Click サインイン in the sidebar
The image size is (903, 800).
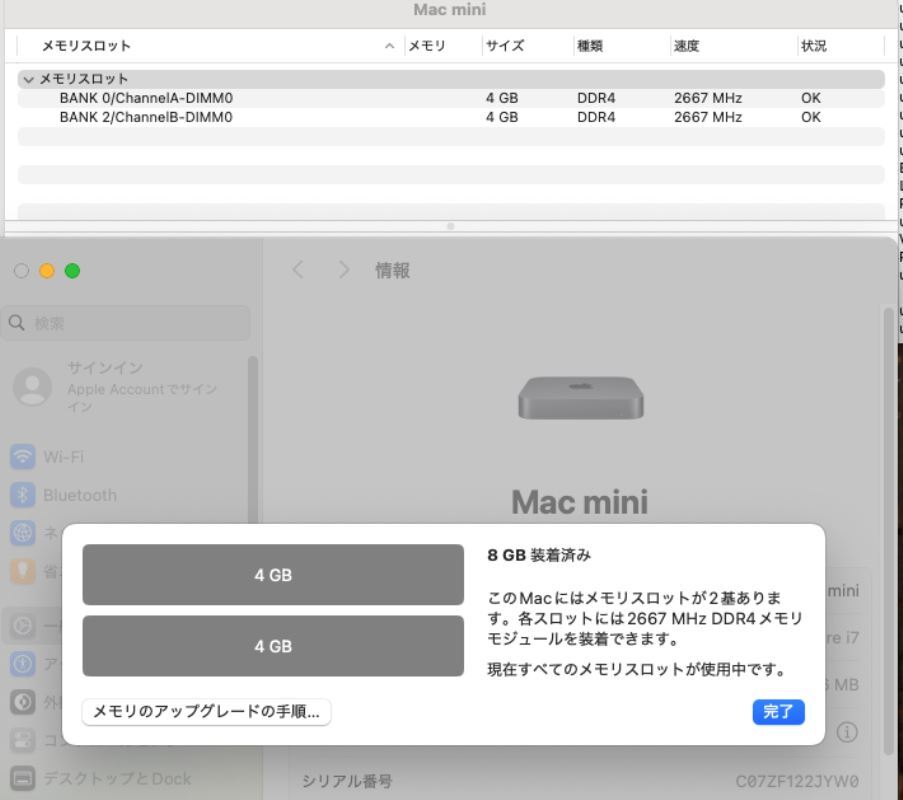click(x=105, y=367)
